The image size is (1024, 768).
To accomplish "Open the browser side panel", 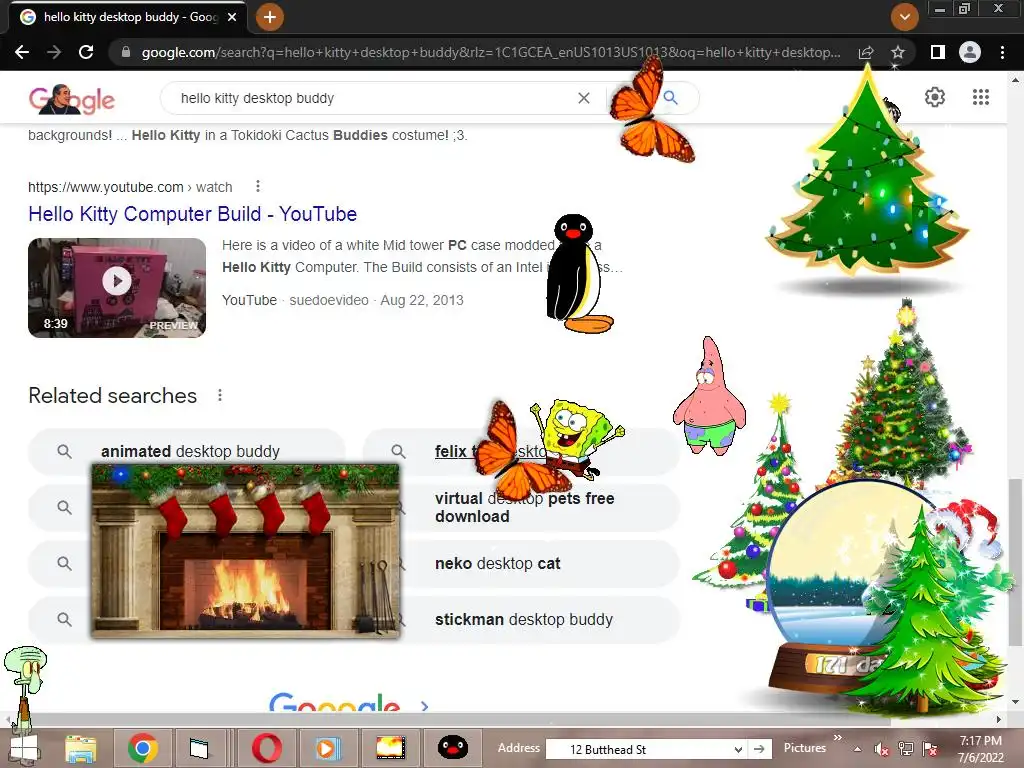I will click(938, 52).
